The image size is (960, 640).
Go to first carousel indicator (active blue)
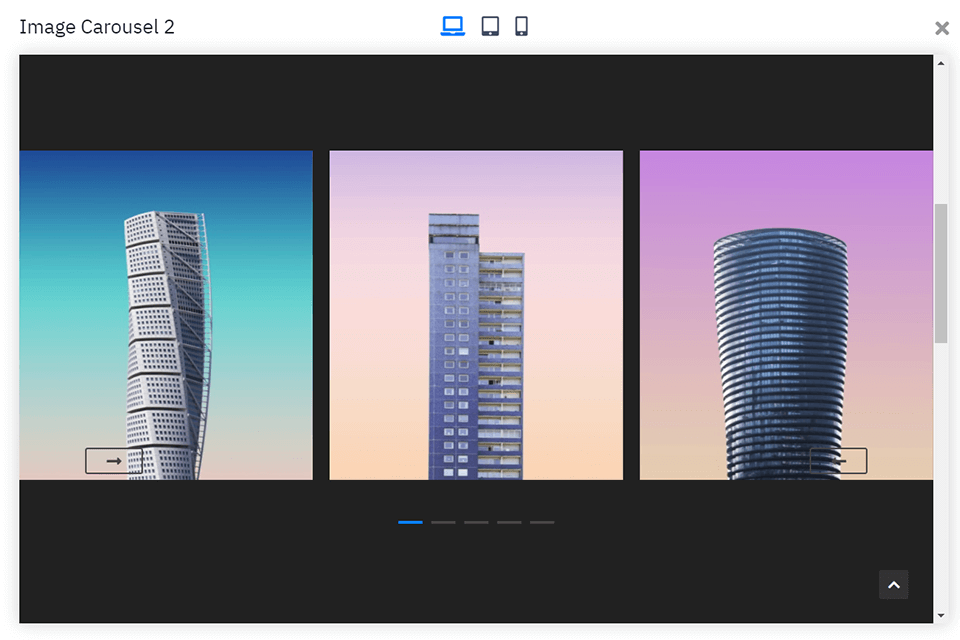pyautogui.click(x=410, y=522)
